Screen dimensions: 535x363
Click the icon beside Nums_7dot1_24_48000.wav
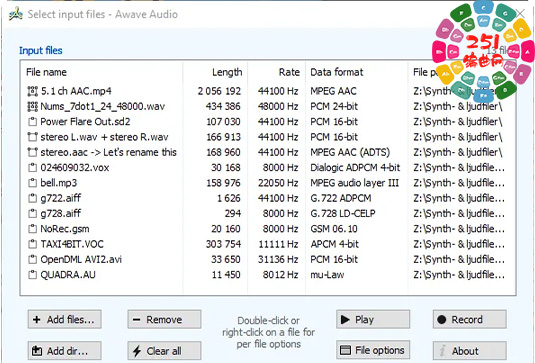click(x=32, y=106)
